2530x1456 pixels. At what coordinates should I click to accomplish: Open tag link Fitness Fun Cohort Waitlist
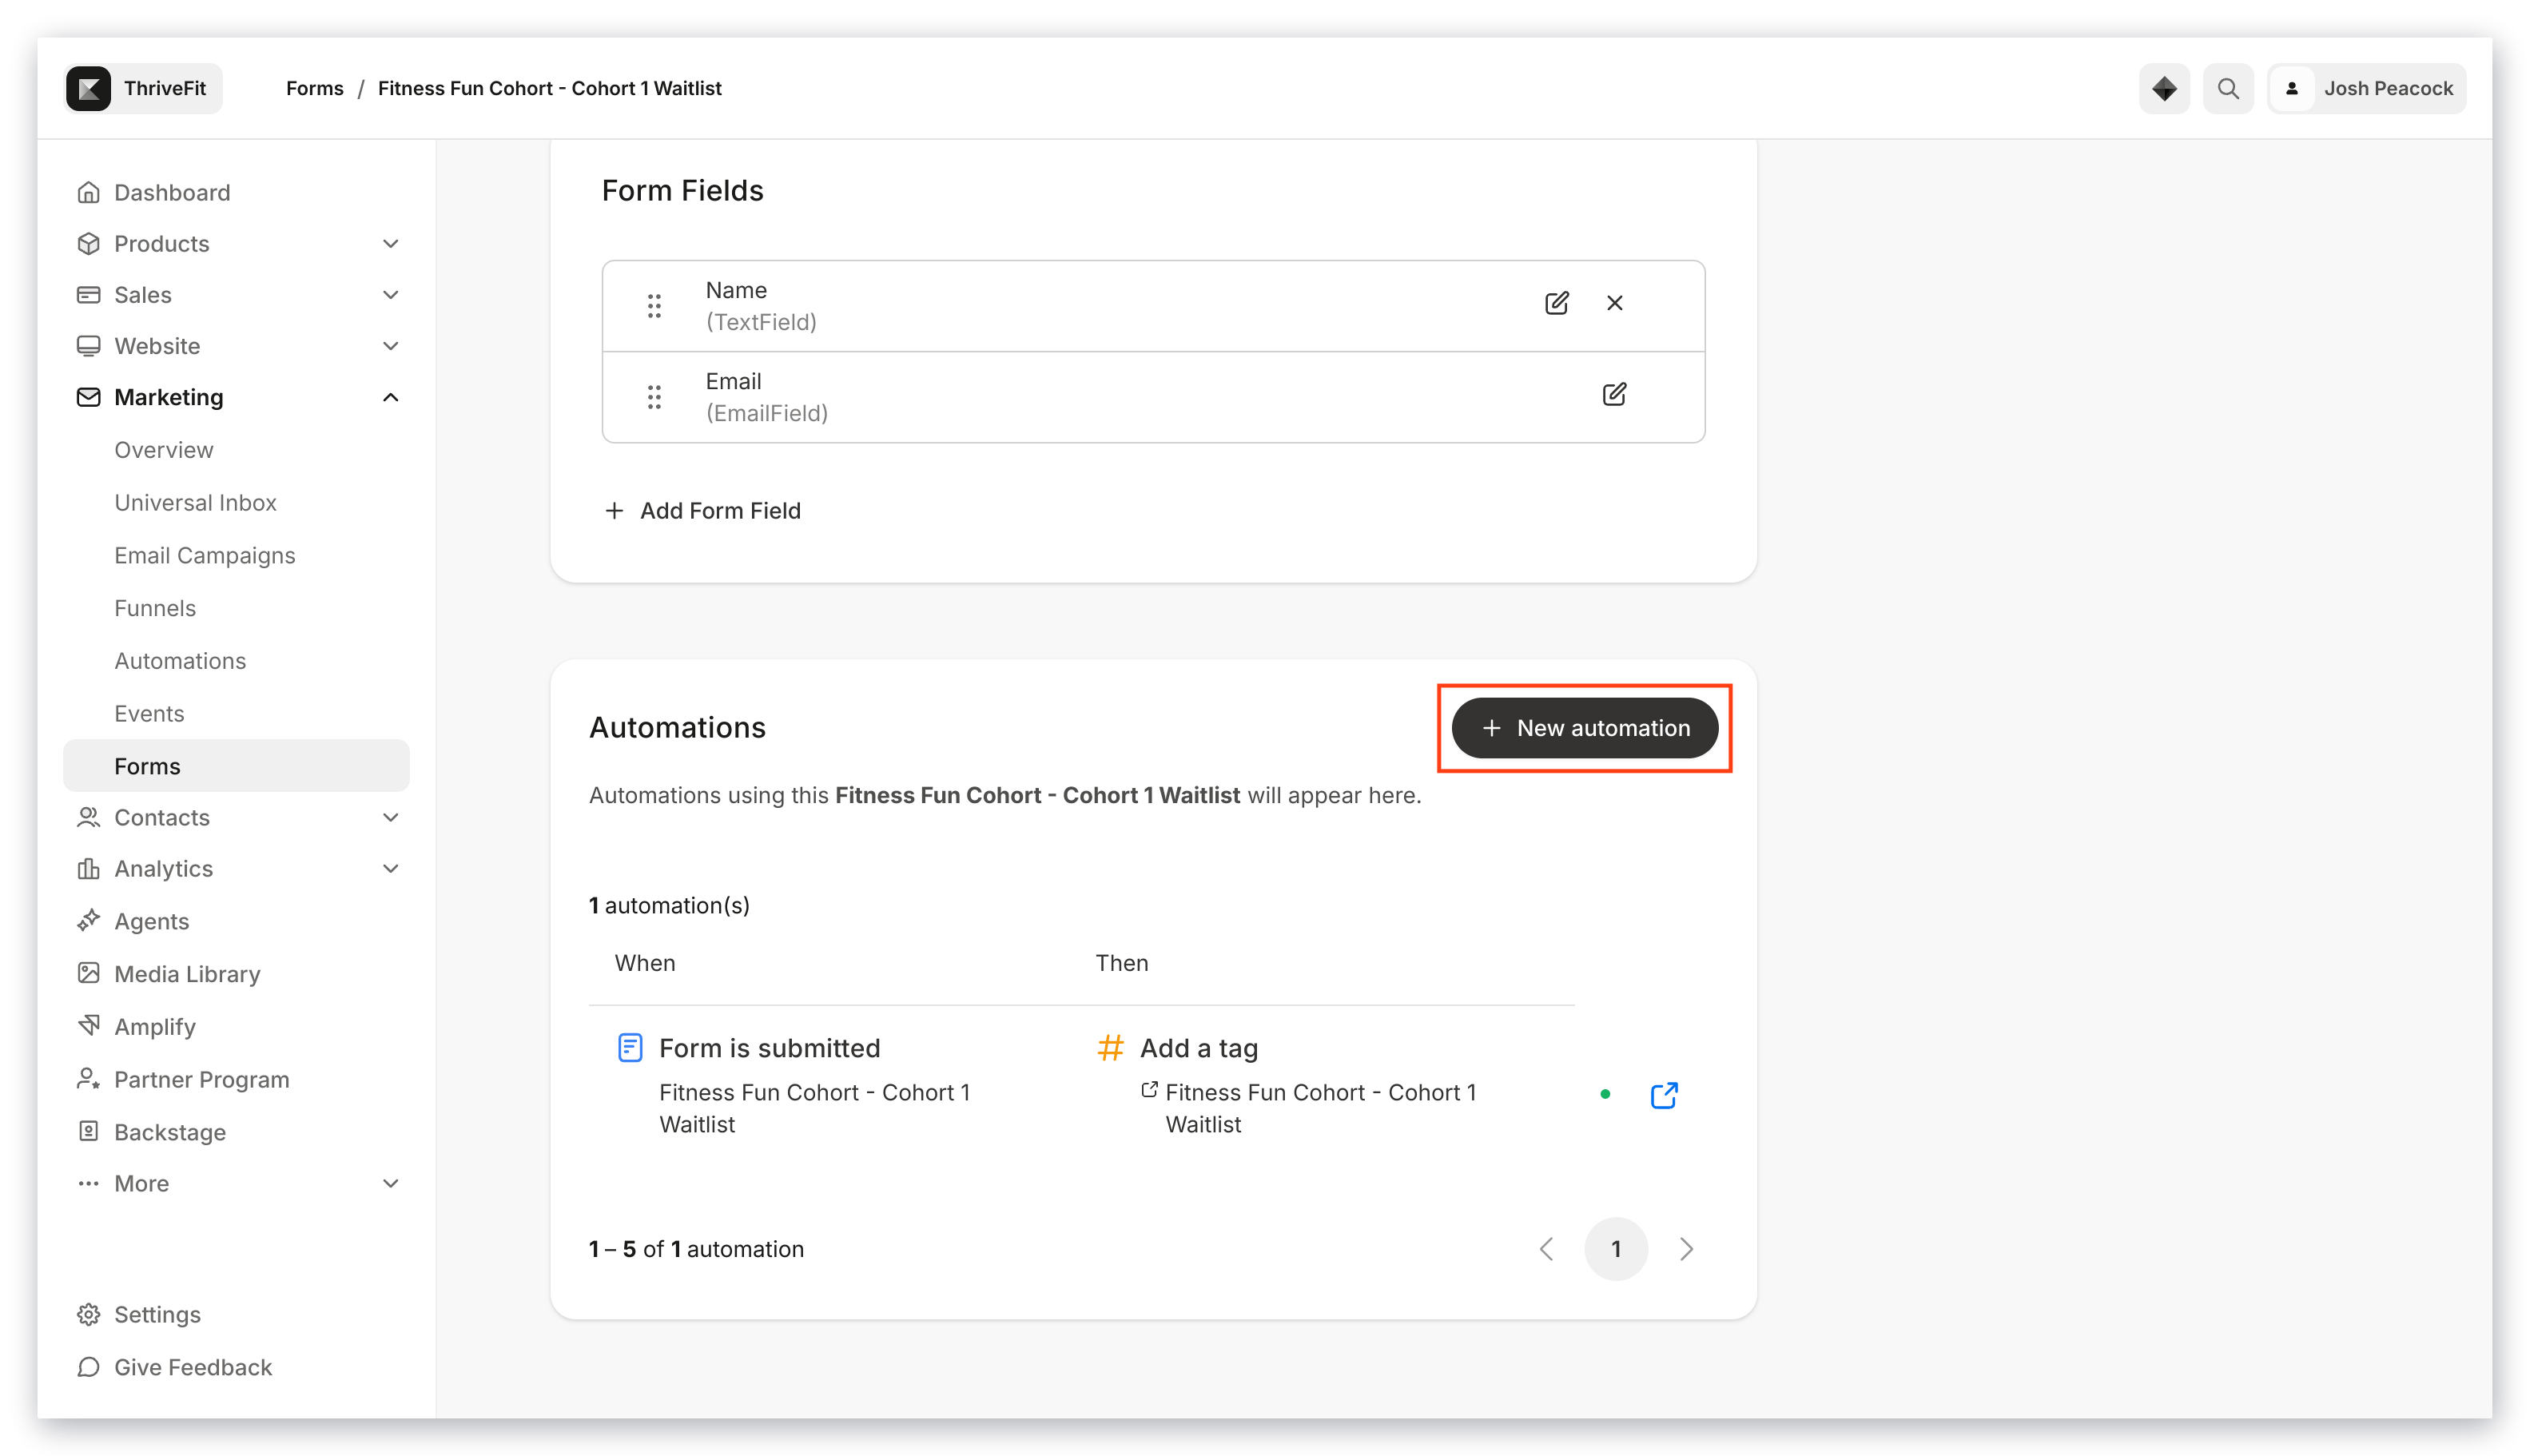(x=1320, y=1108)
